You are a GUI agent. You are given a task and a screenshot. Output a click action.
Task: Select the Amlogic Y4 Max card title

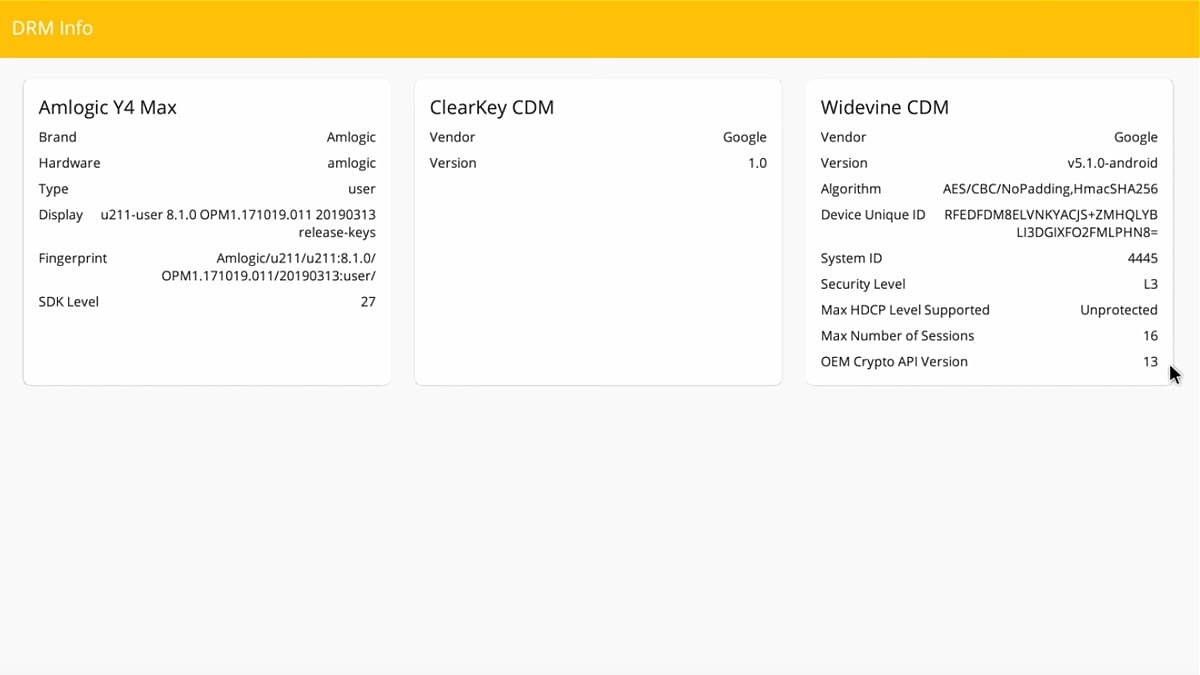click(108, 107)
